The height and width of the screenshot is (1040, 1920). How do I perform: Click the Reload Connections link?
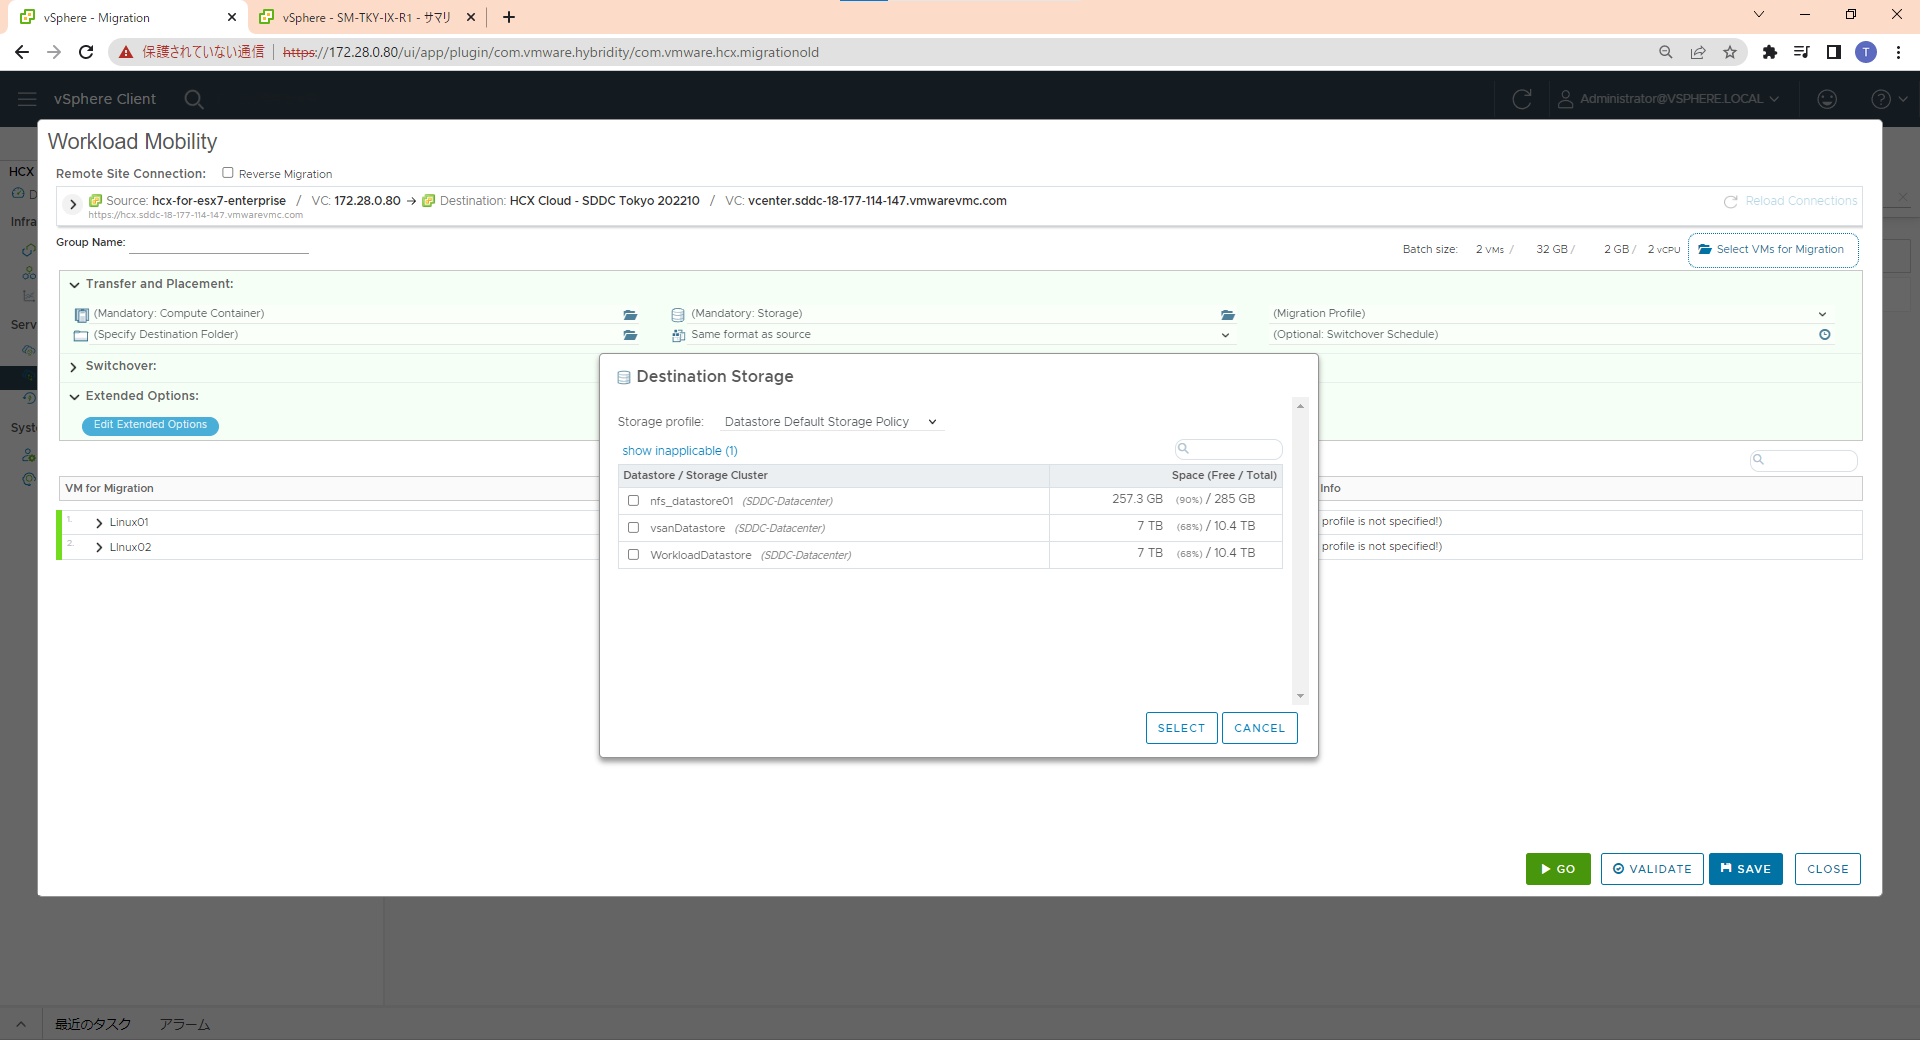[1801, 201]
